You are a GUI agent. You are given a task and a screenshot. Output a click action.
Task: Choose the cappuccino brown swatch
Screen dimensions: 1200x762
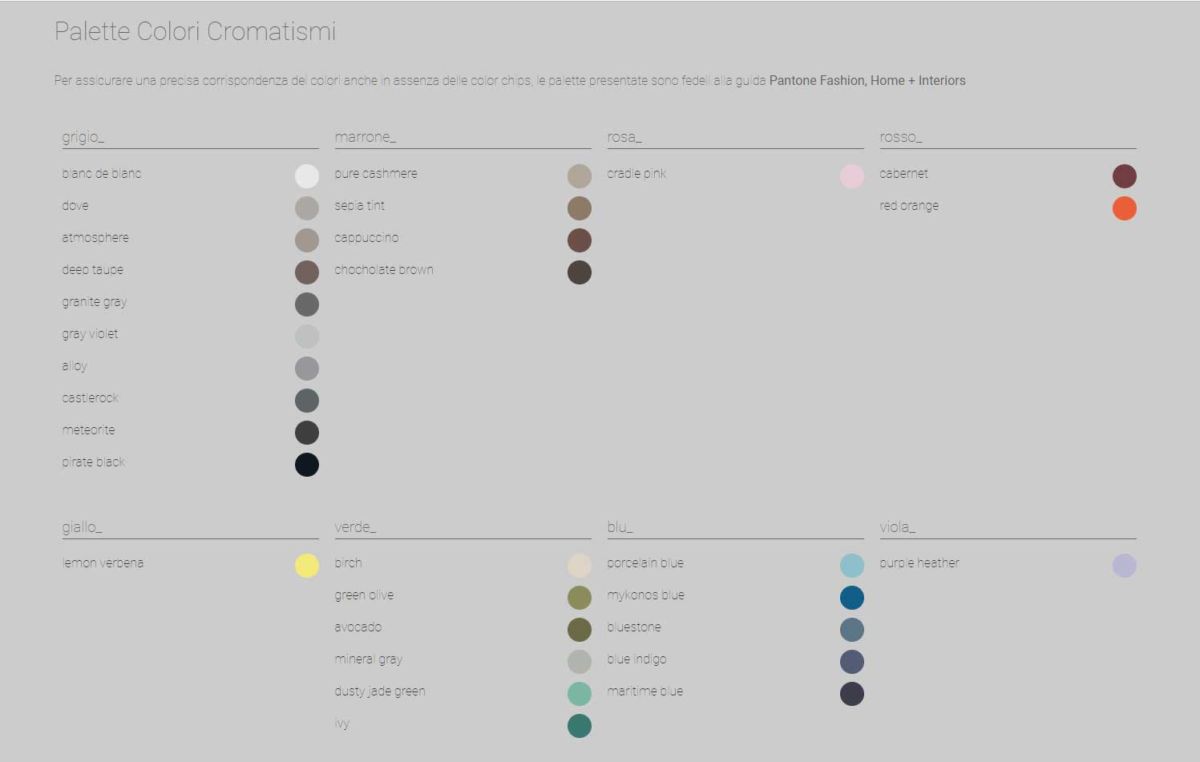[x=579, y=241]
